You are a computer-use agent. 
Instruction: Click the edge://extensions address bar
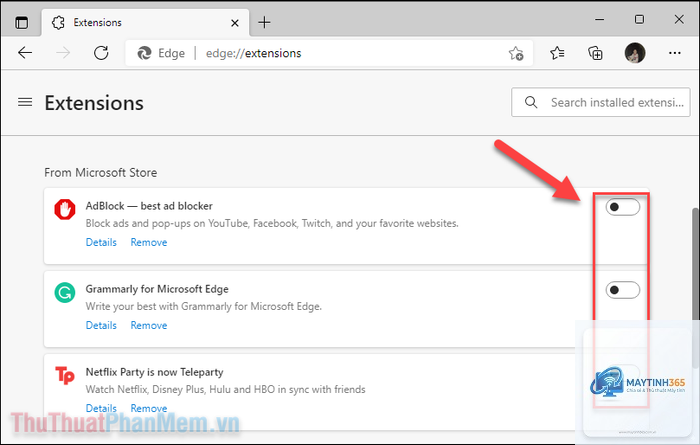coord(329,53)
